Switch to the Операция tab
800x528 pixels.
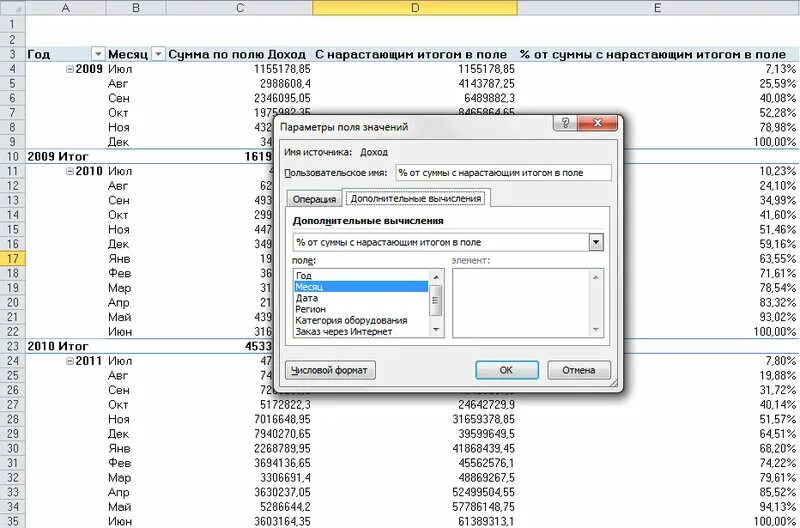click(x=314, y=199)
